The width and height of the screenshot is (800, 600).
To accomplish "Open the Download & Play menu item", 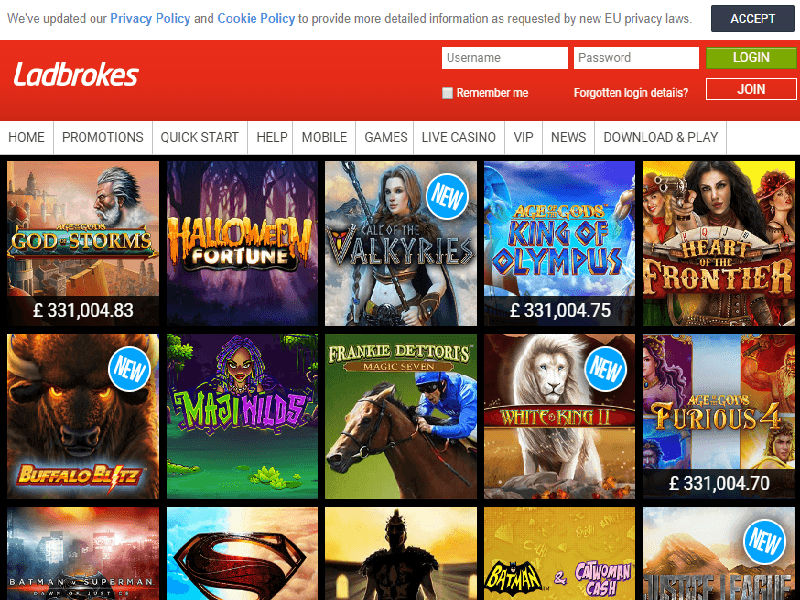I will tap(661, 137).
